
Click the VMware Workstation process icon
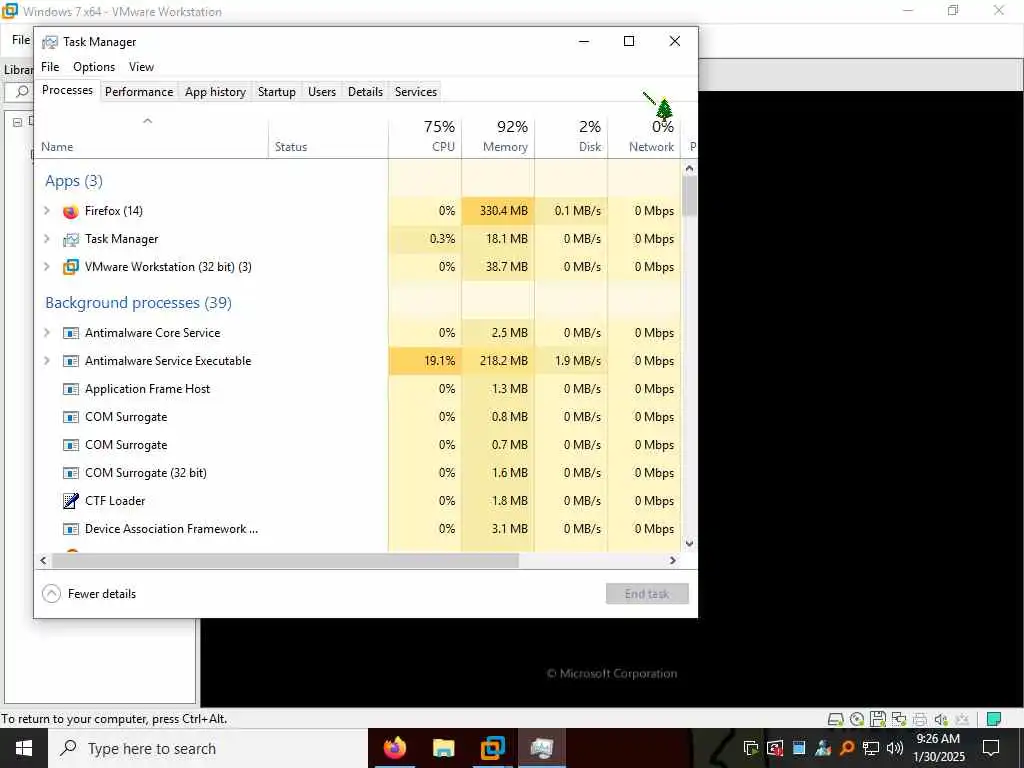click(71, 267)
